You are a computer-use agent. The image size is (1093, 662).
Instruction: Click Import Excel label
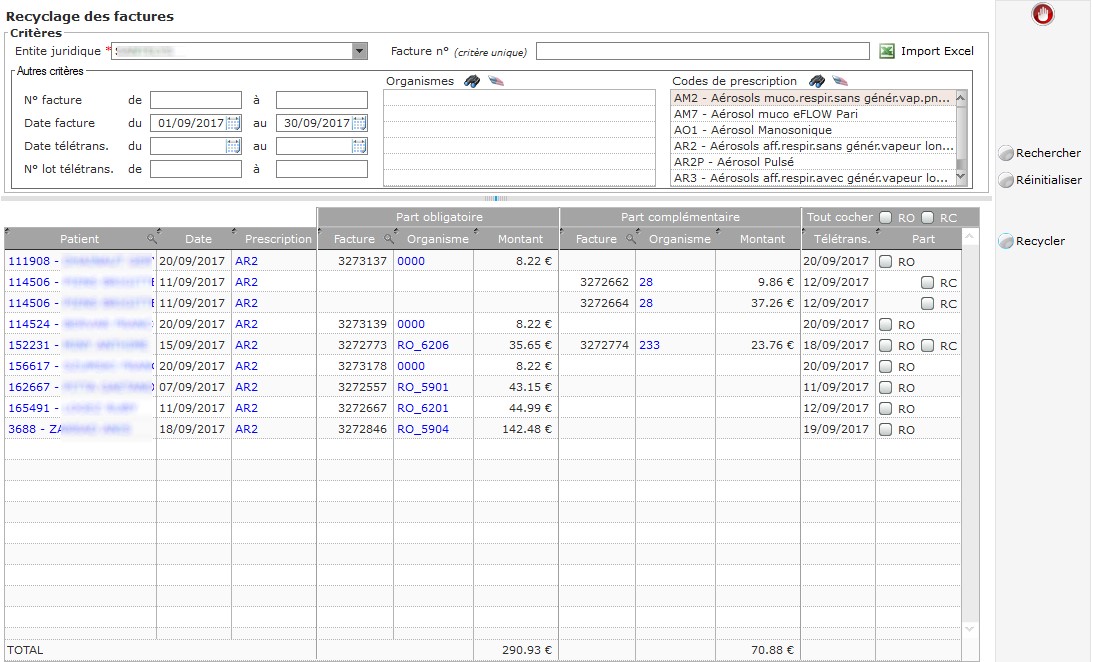click(x=937, y=51)
